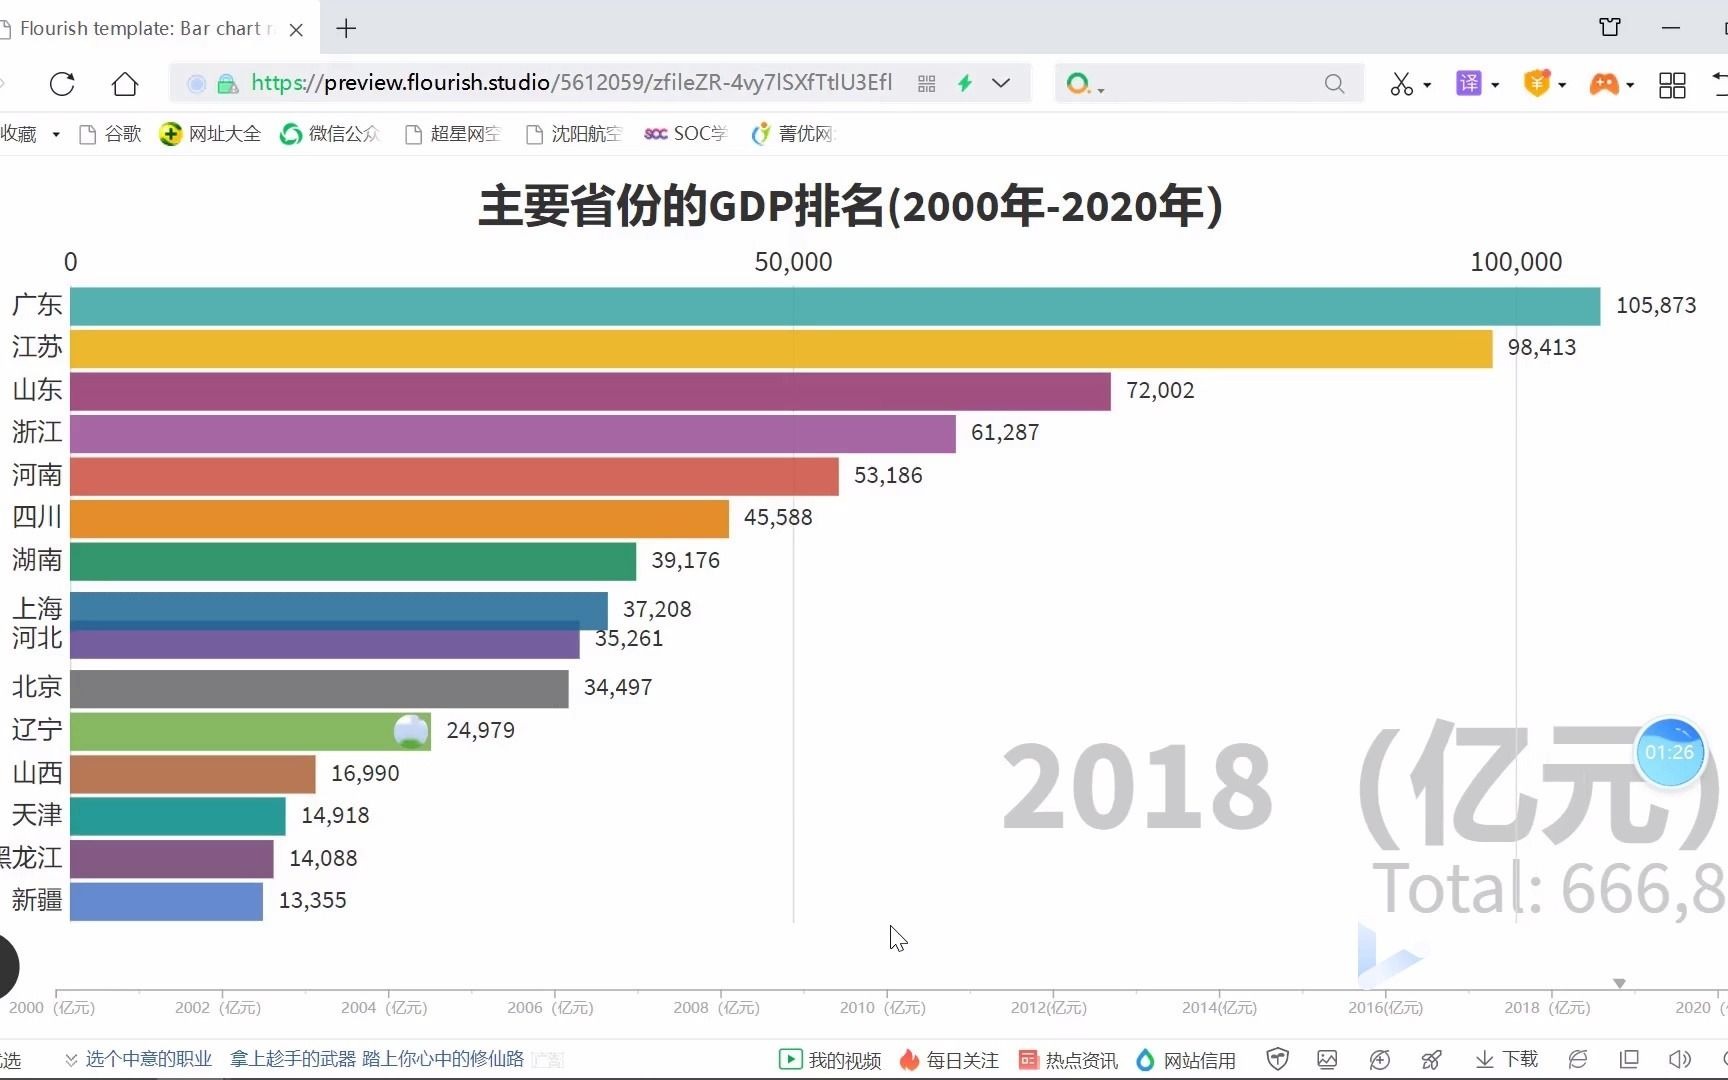
Task: Click the 01:26 timer bubble
Action: point(1669,752)
